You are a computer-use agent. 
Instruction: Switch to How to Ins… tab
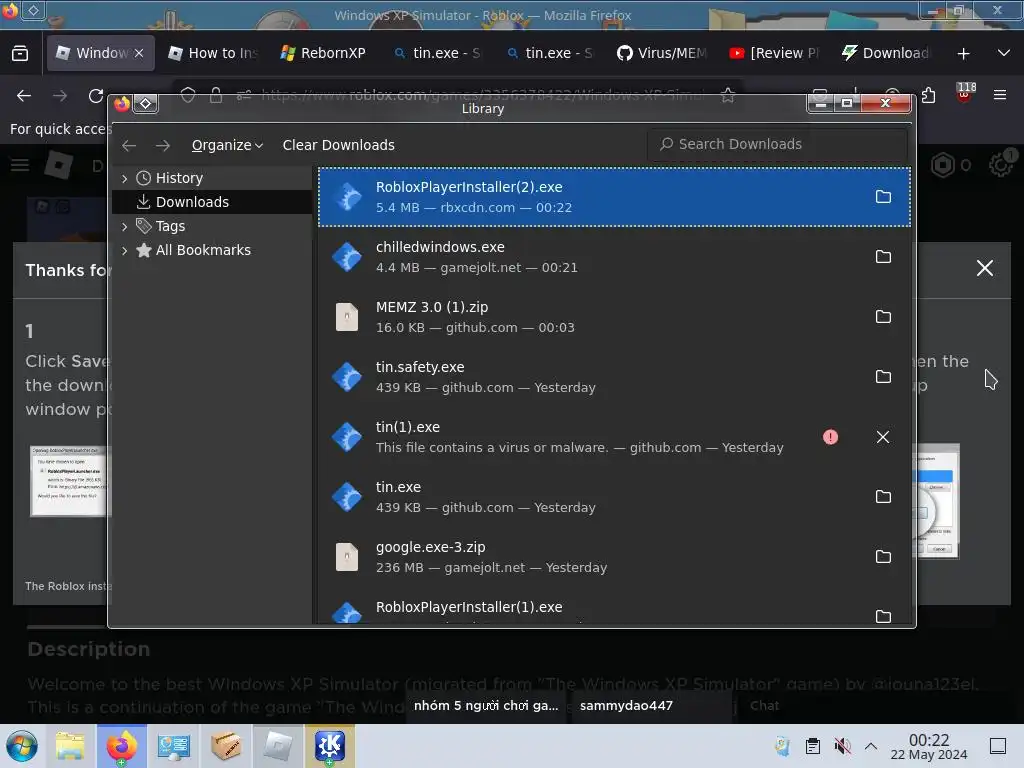pos(213,53)
